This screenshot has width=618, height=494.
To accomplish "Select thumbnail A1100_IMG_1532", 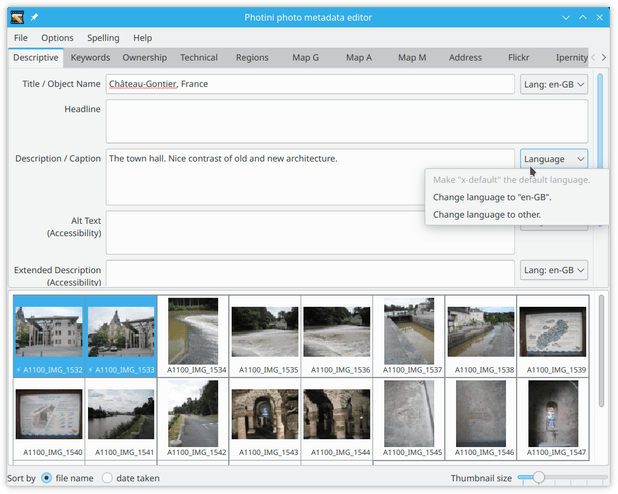I will pyautogui.click(x=49, y=336).
